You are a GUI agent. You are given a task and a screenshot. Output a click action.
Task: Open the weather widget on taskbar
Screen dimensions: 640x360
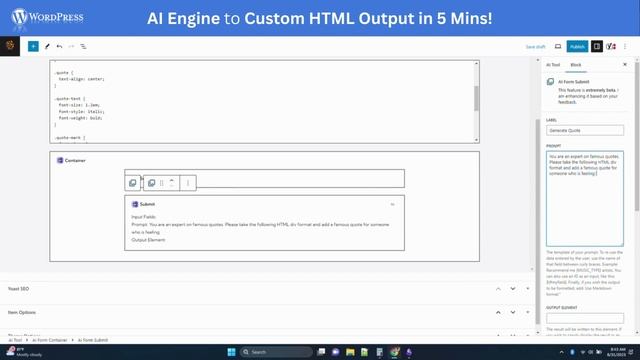tap(24, 352)
